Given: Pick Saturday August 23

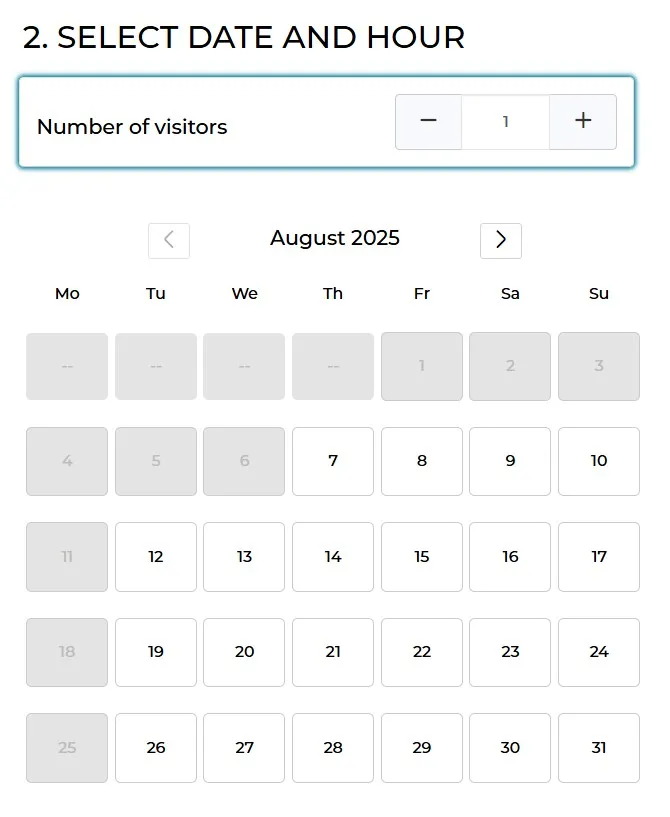Looking at the screenshot, I should pos(510,652).
